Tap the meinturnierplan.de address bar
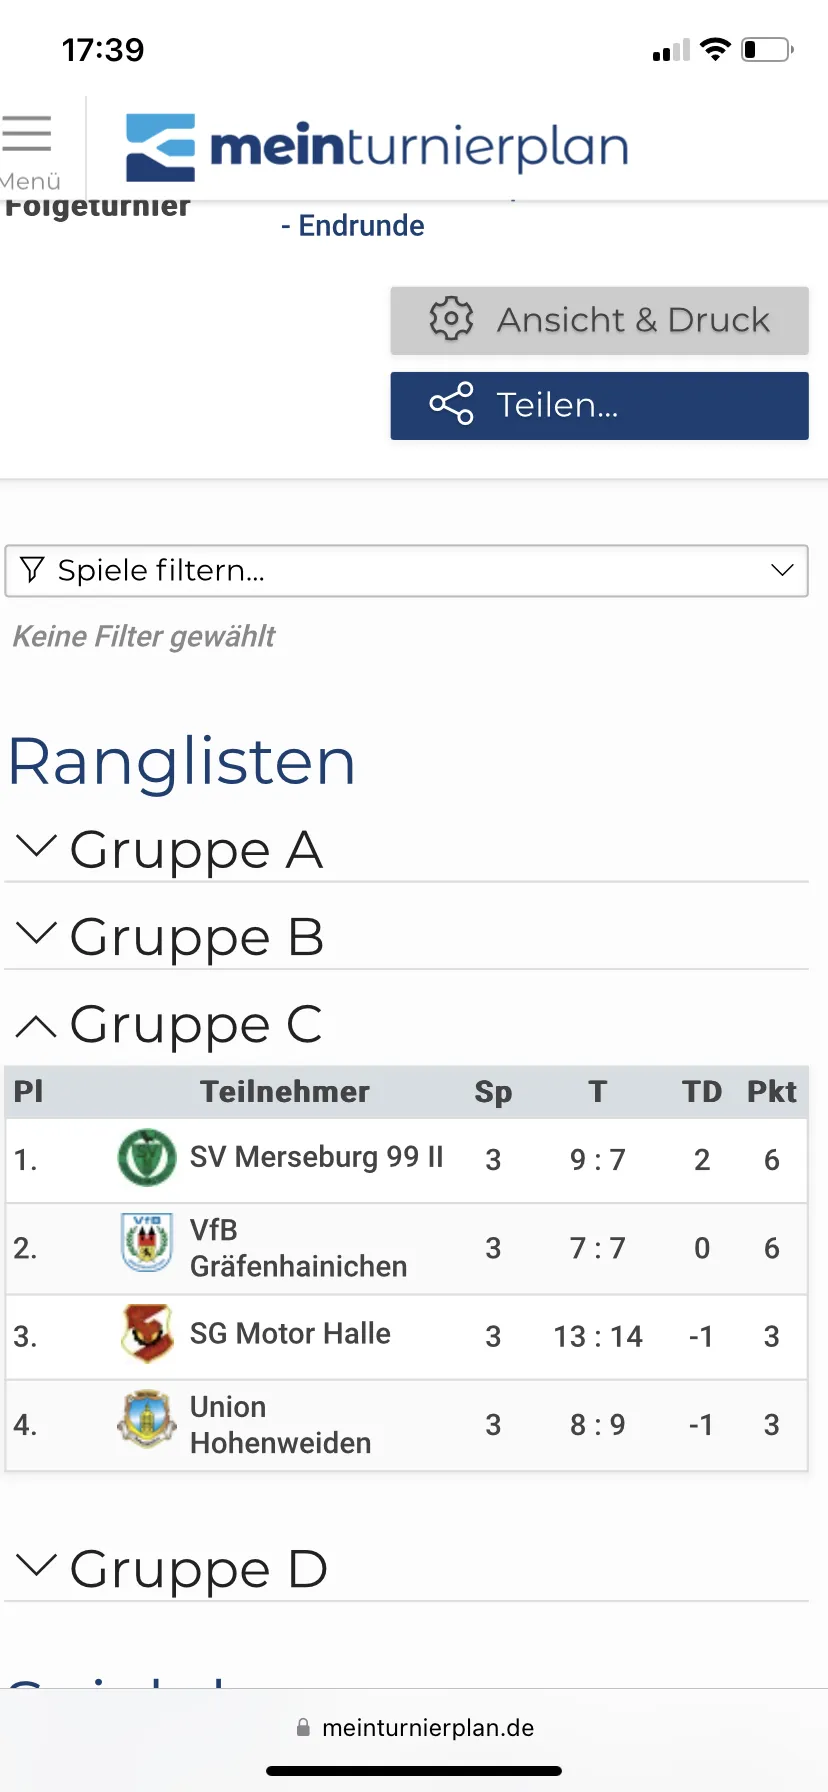This screenshot has height=1792, width=828. (x=415, y=1728)
